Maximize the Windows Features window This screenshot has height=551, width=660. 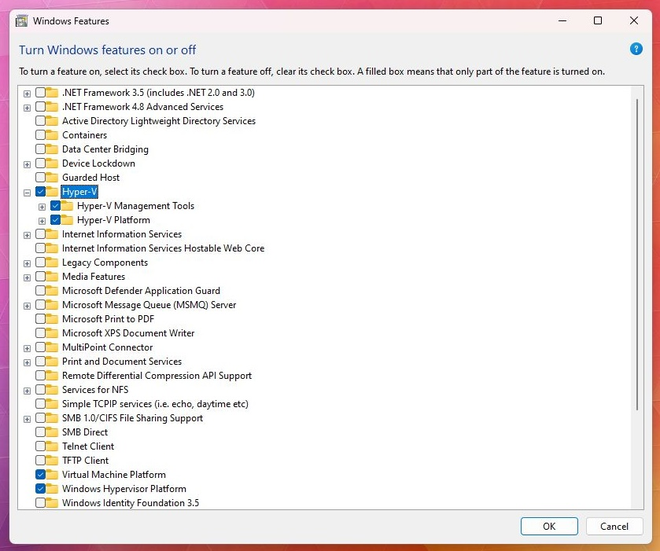[x=598, y=21]
